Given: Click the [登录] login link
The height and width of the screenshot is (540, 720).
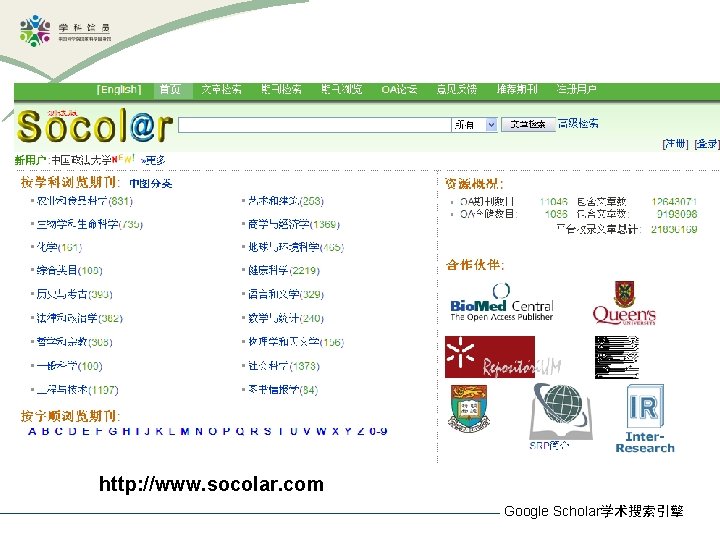Looking at the screenshot, I should coord(707,144).
